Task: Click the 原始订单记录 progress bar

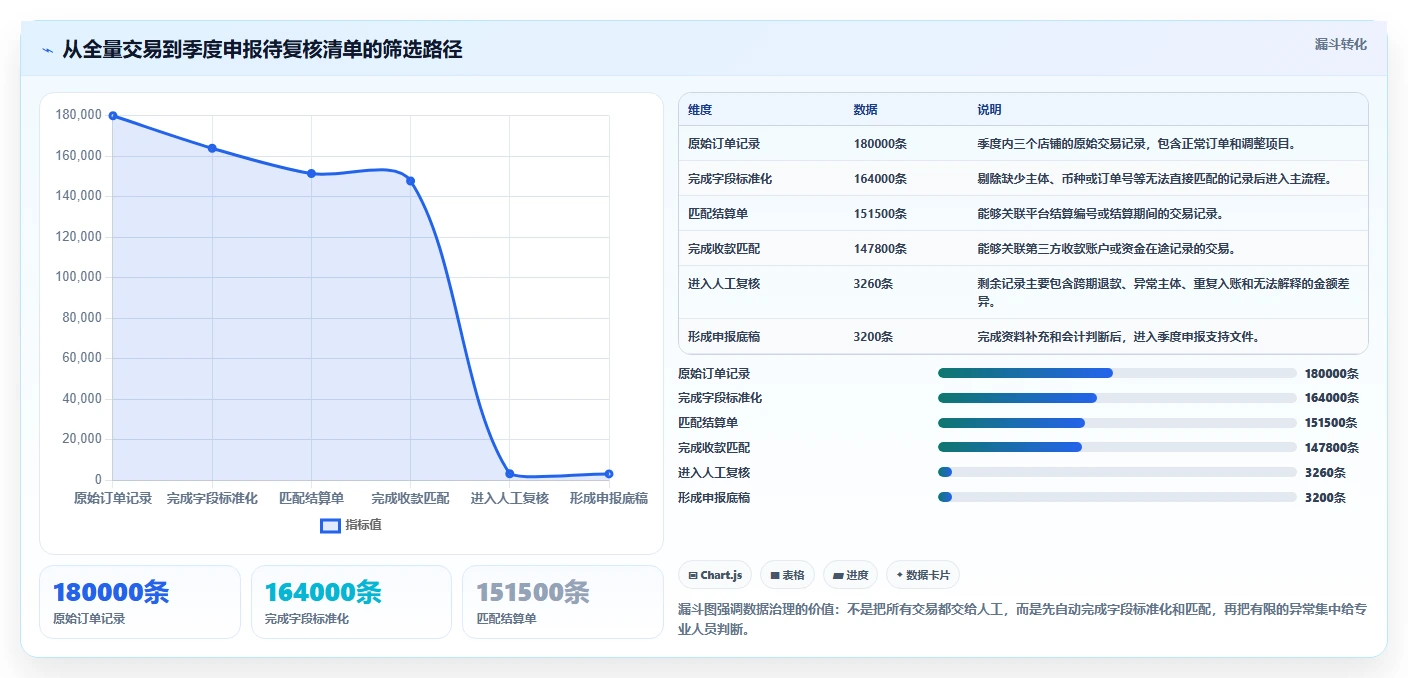Action: (1117, 373)
